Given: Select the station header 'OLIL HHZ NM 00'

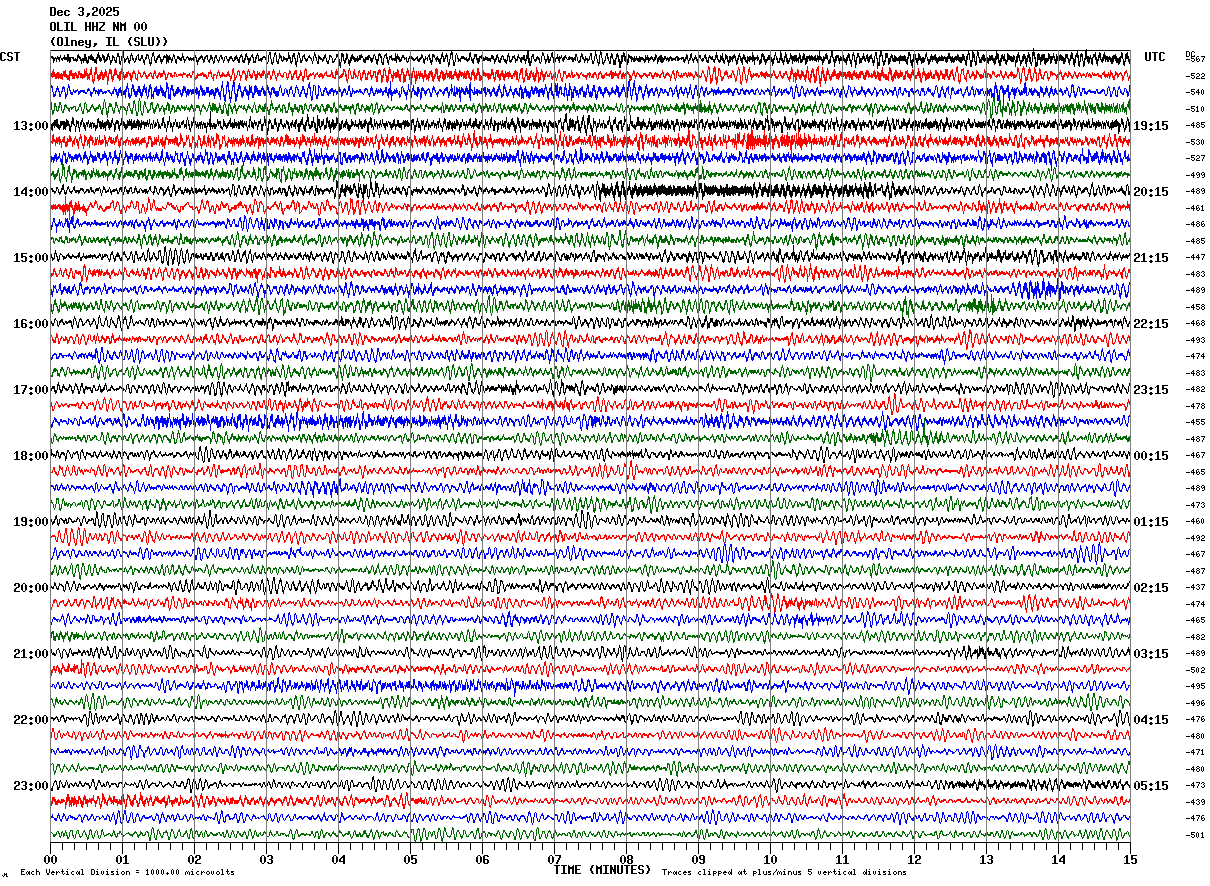Looking at the screenshot, I should [98, 27].
